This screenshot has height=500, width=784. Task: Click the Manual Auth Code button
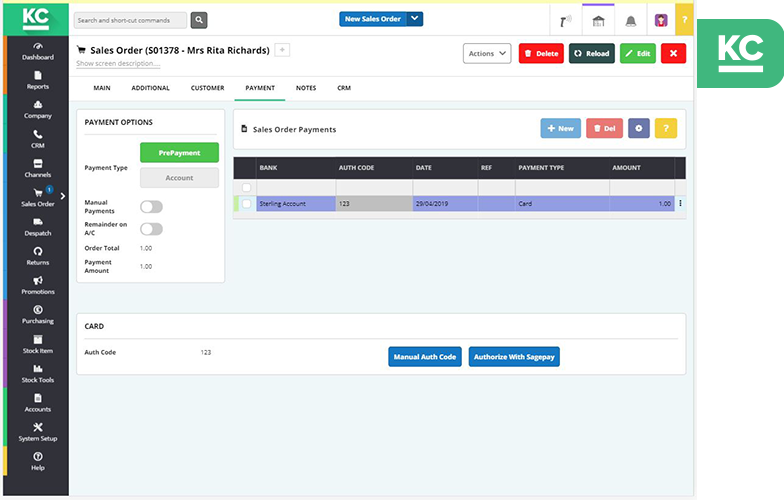(x=424, y=357)
